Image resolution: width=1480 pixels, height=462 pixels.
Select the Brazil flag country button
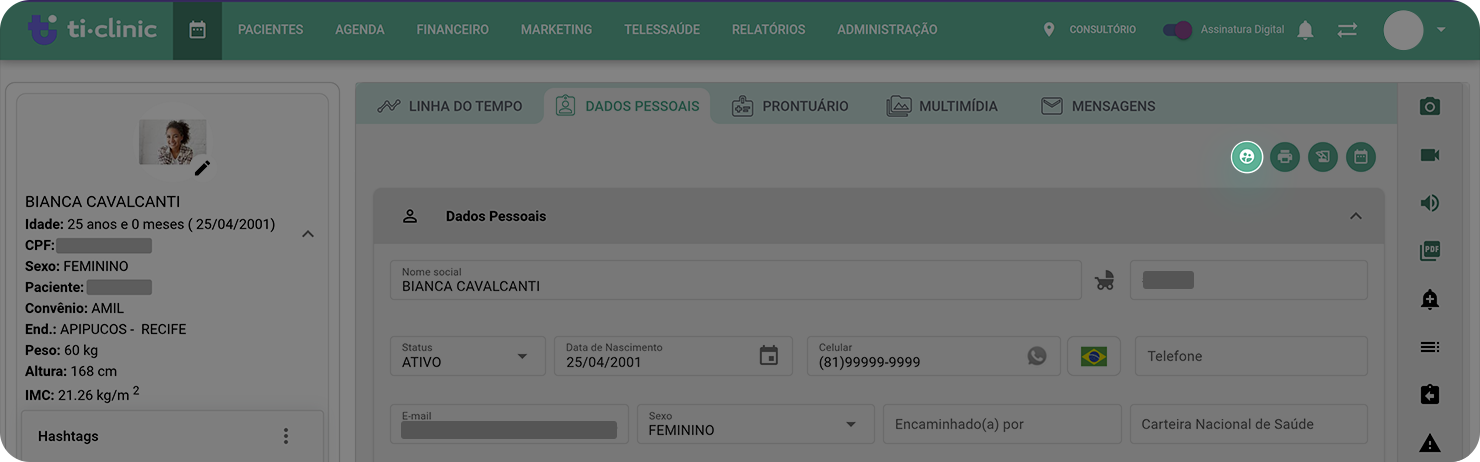click(x=1094, y=356)
